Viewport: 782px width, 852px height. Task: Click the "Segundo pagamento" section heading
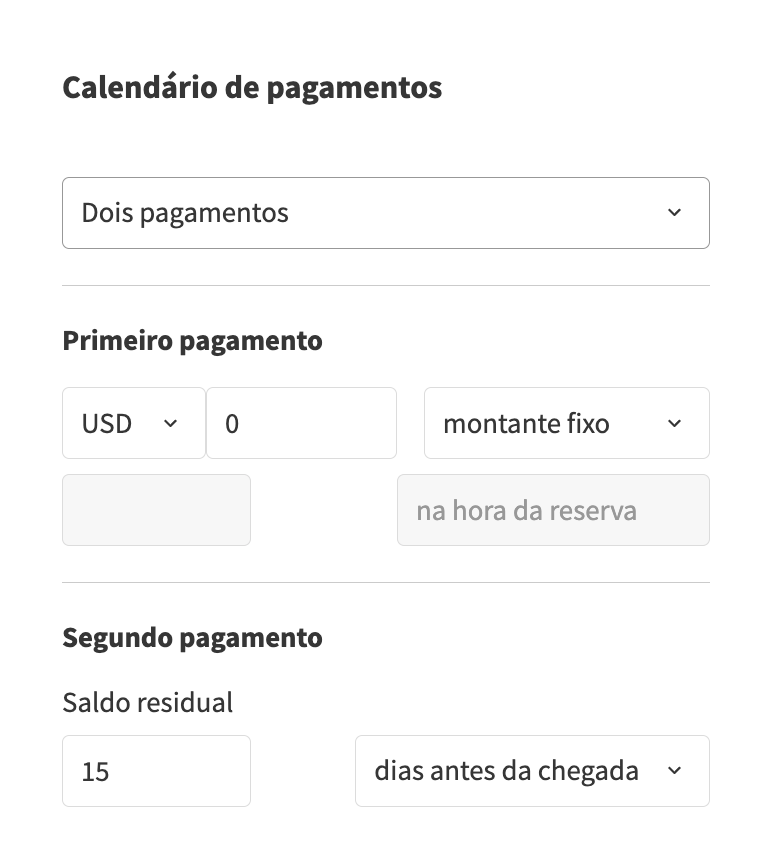click(193, 637)
